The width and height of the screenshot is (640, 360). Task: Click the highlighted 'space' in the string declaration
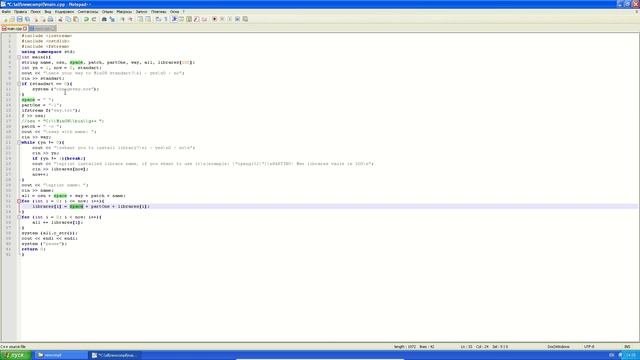coord(76,62)
